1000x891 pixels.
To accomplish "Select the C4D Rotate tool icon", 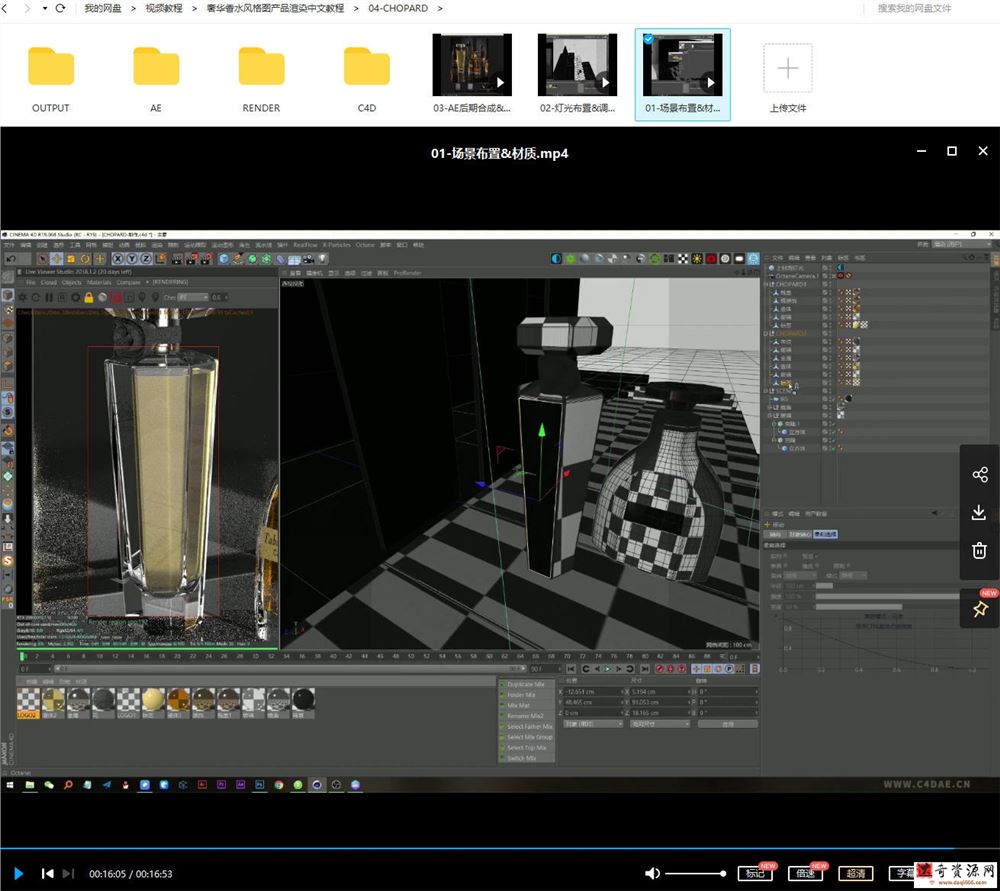I will (85, 258).
